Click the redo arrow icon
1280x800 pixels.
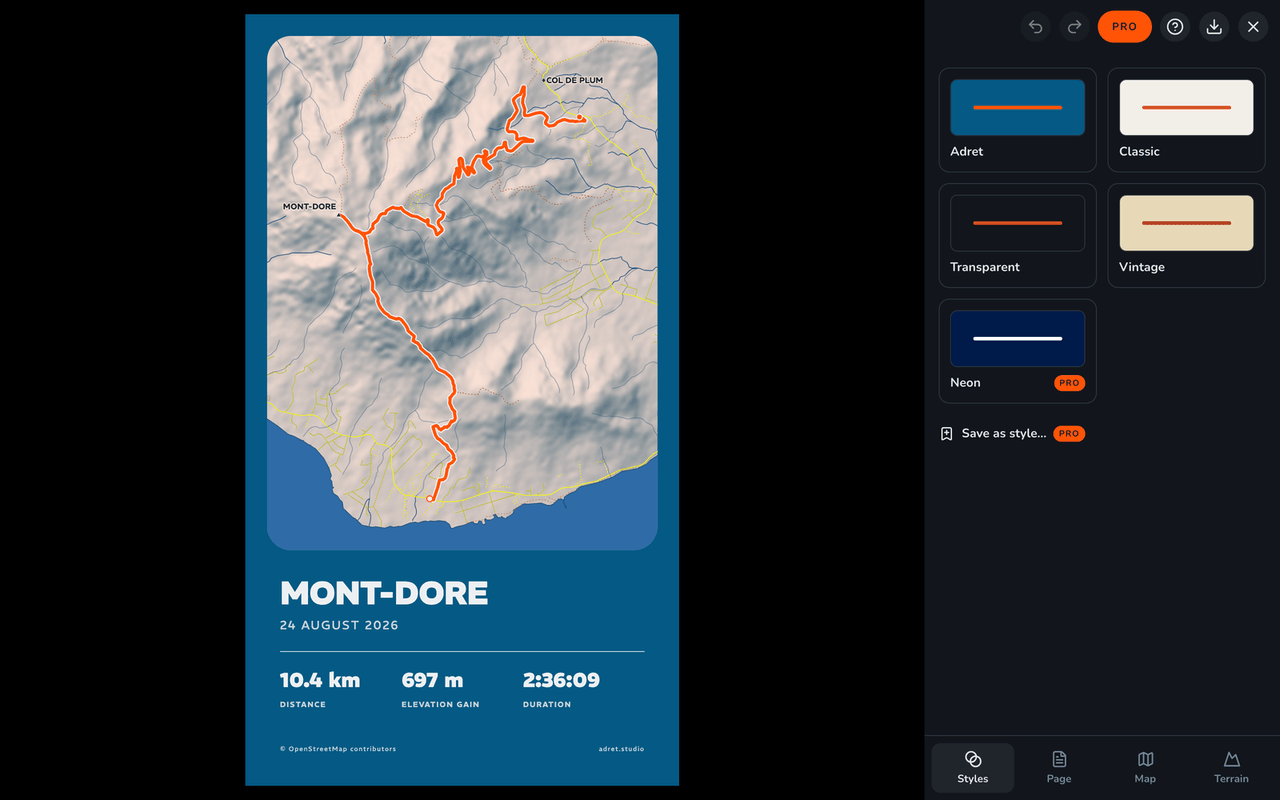[x=1075, y=27]
